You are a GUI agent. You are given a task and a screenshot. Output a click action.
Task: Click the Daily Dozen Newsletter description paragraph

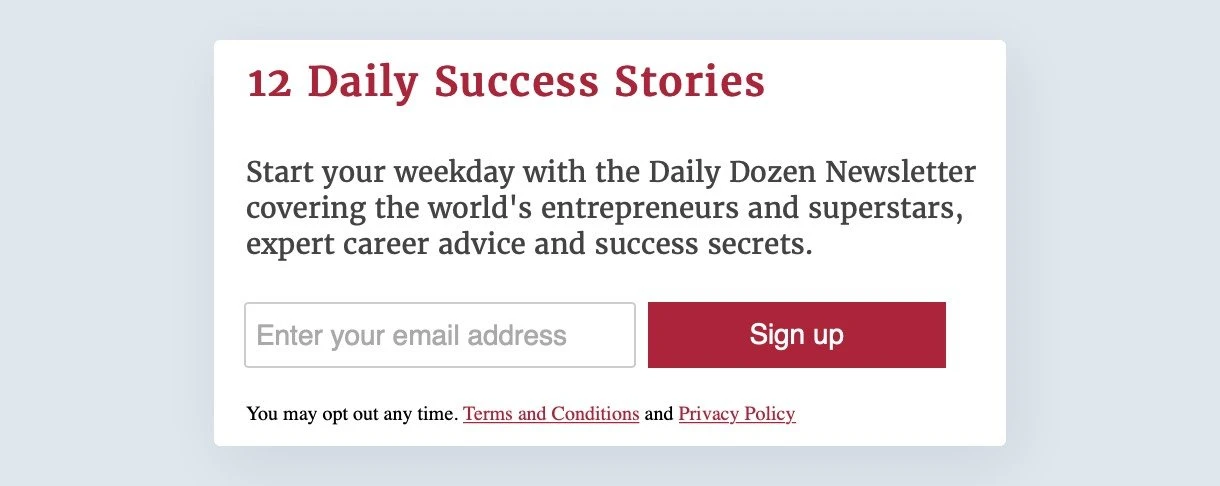610,208
